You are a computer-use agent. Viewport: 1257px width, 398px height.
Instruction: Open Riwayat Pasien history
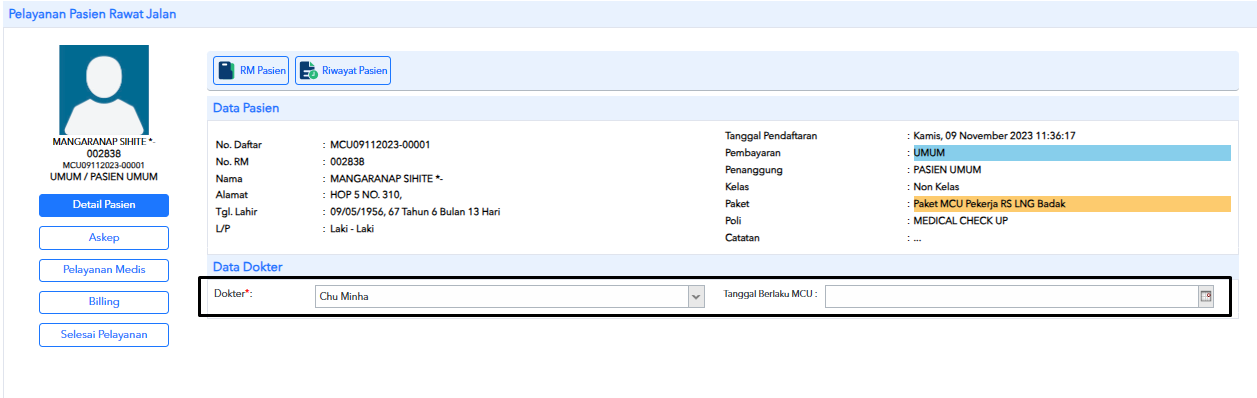(x=342, y=71)
